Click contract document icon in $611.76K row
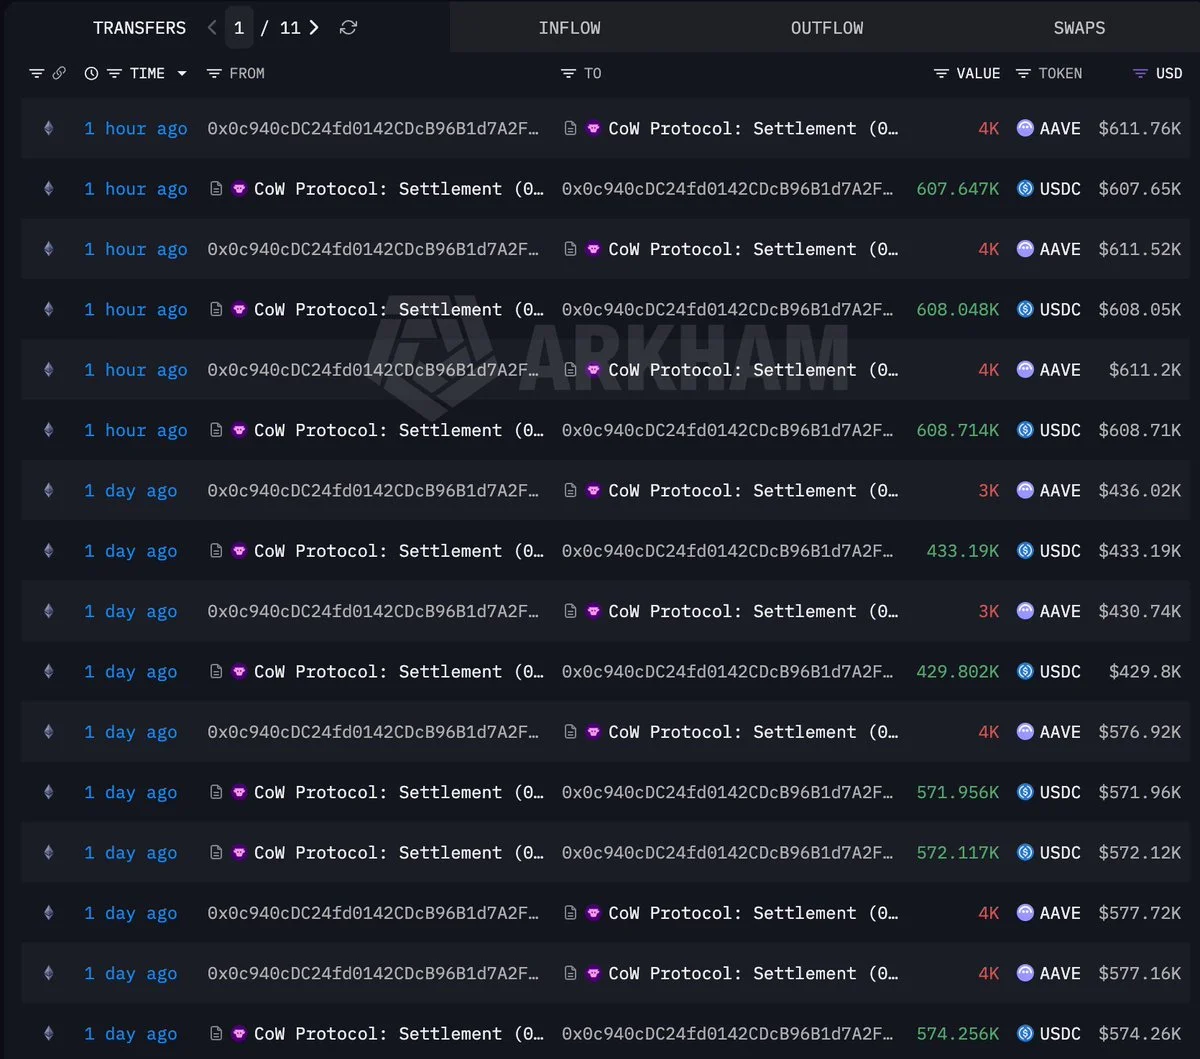Viewport: 1200px width, 1059px height. point(570,128)
